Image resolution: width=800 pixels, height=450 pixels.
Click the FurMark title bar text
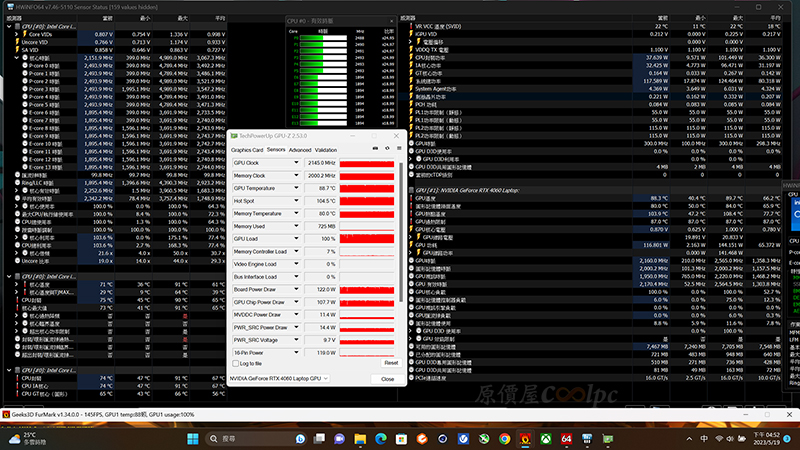pyautogui.click(x=103, y=415)
